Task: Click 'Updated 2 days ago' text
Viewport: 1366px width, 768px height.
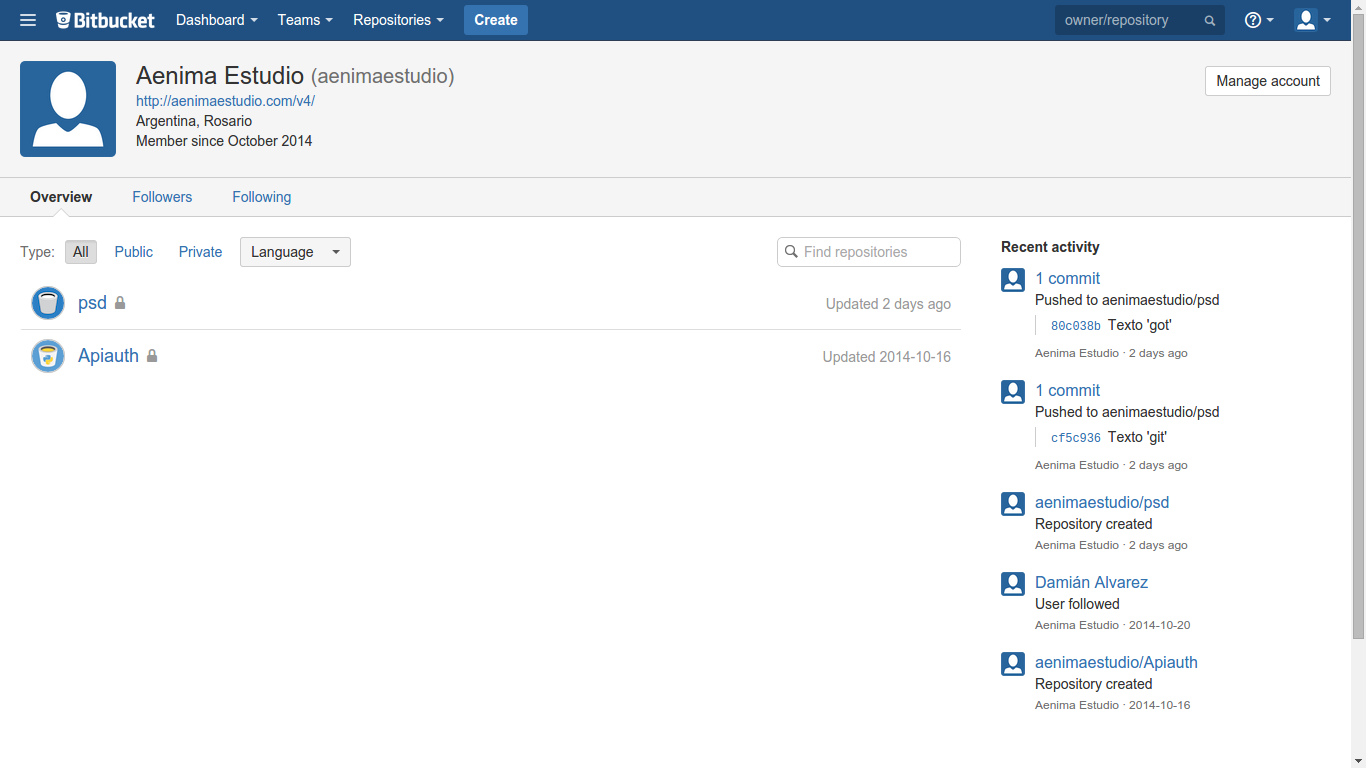Action: pyautogui.click(x=888, y=304)
